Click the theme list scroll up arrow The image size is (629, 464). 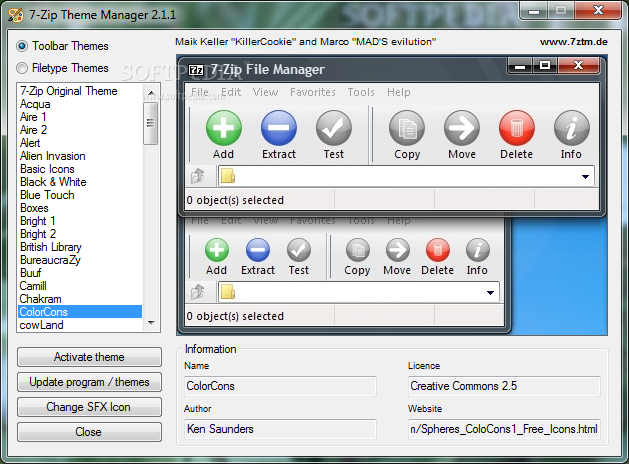tap(151, 93)
